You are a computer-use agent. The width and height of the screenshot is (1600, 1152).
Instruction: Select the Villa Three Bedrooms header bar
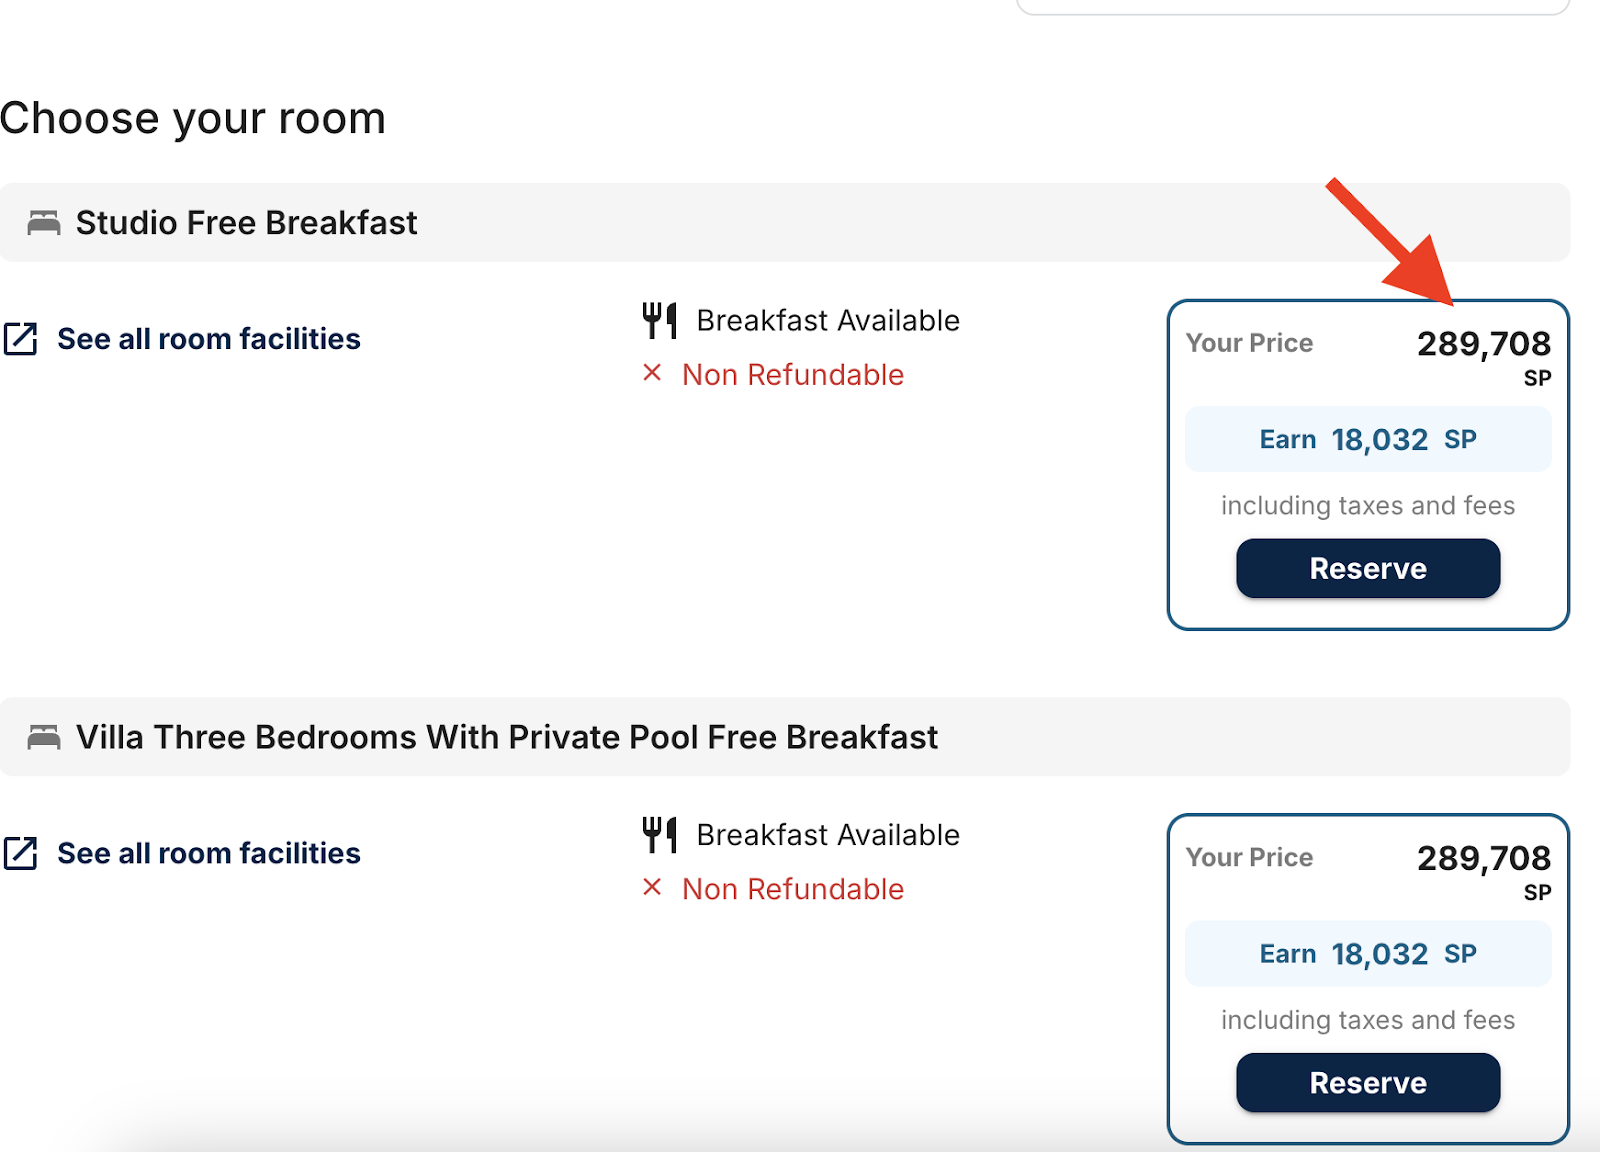coord(785,737)
